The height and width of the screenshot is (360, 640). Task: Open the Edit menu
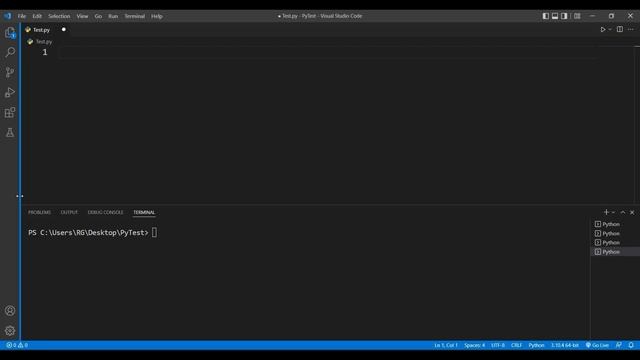pyautogui.click(x=37, y=16)
